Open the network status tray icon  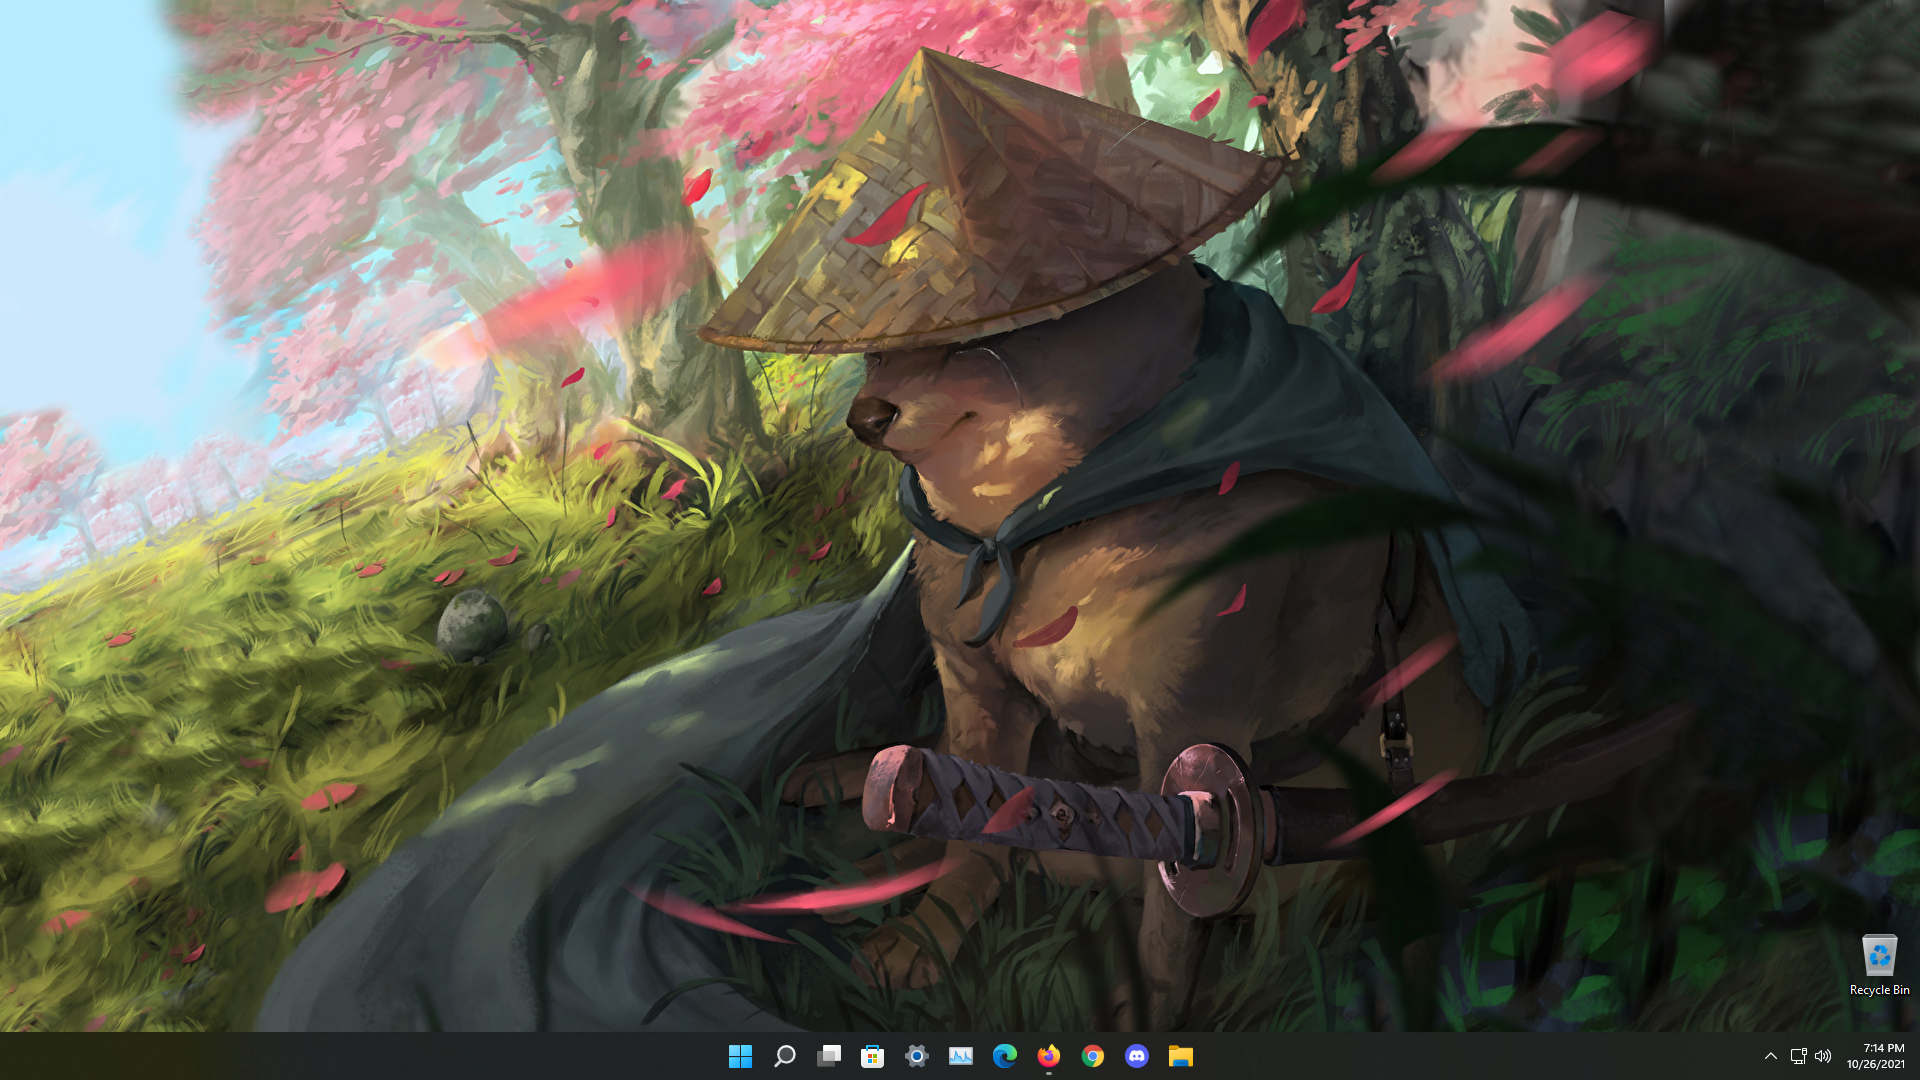point(1798,1056)
